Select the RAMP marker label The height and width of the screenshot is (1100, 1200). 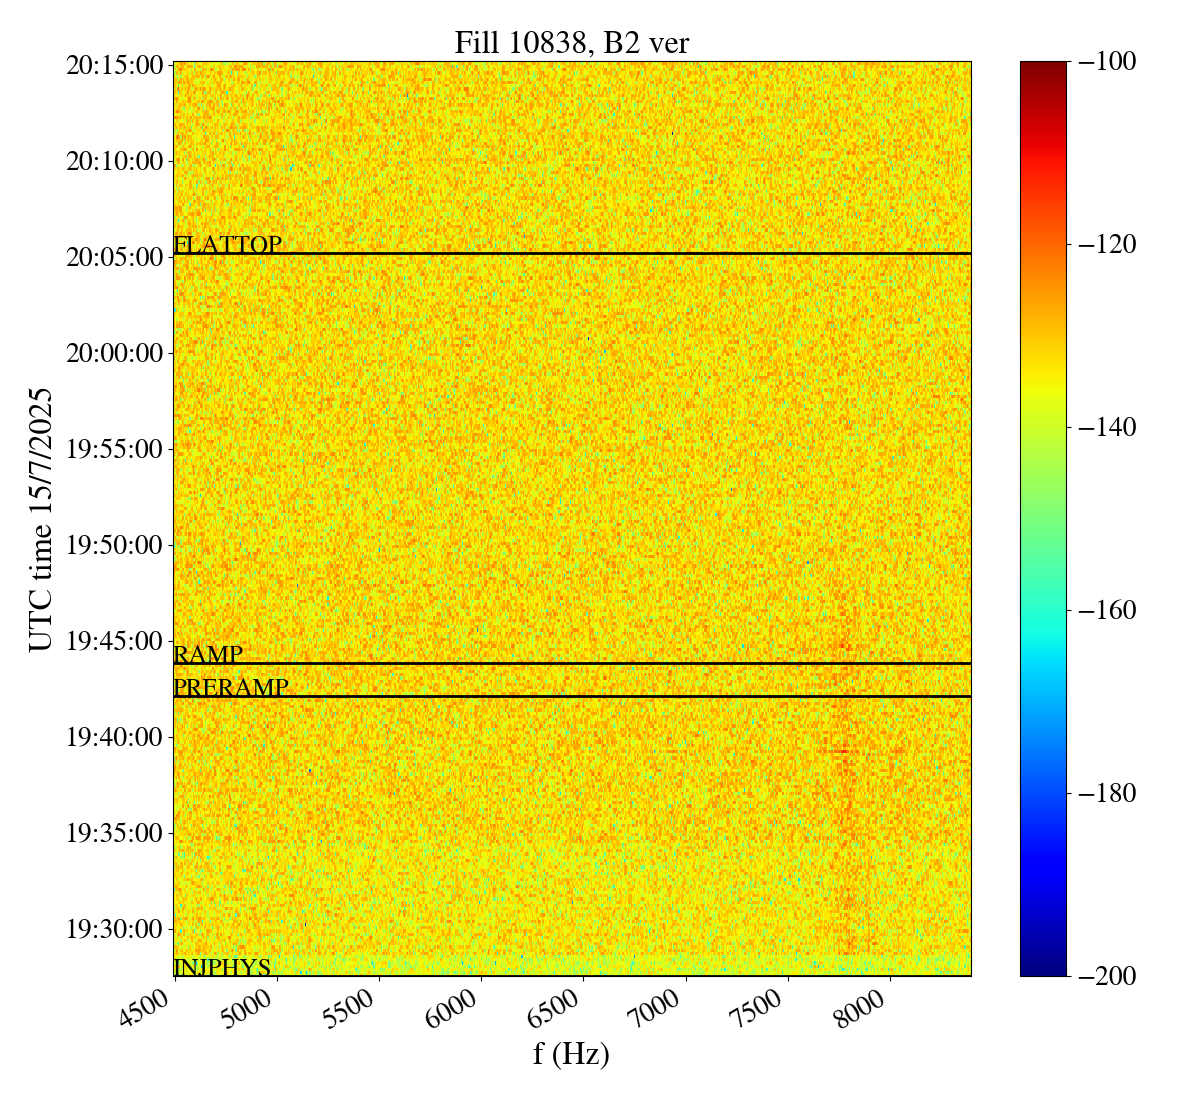[208, 654]
